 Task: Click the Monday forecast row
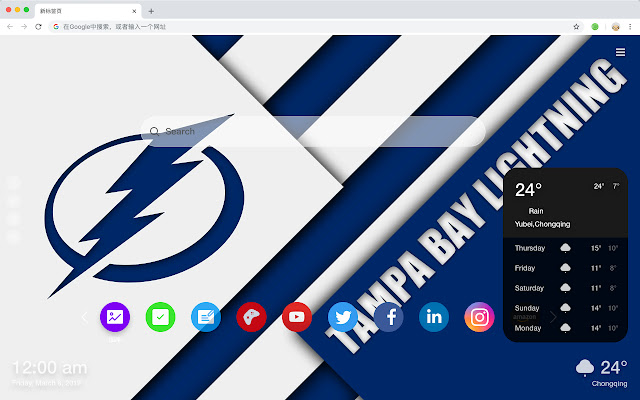pyautogui.click(x=566, y=328)
